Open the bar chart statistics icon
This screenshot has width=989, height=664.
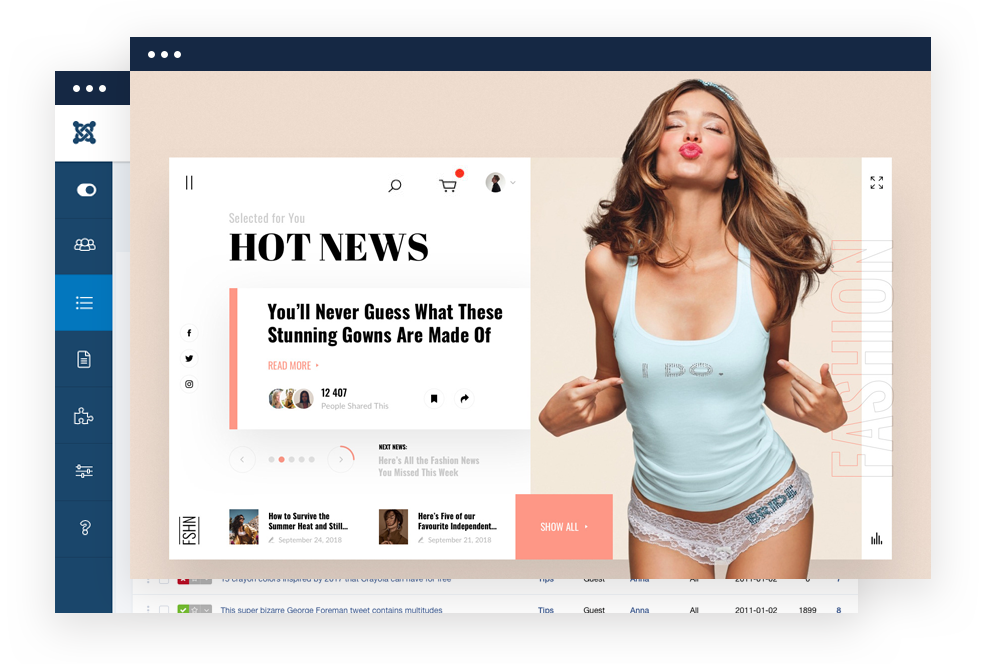877,539
